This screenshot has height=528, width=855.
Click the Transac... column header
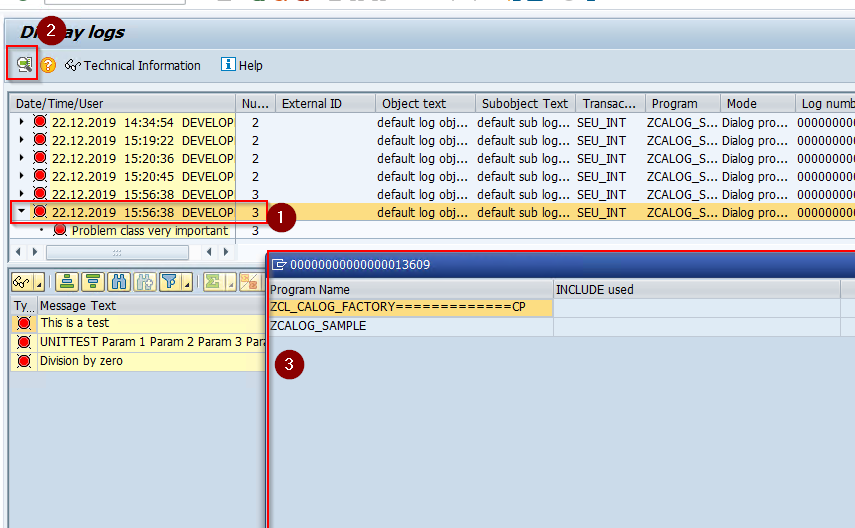coord(611,104)
